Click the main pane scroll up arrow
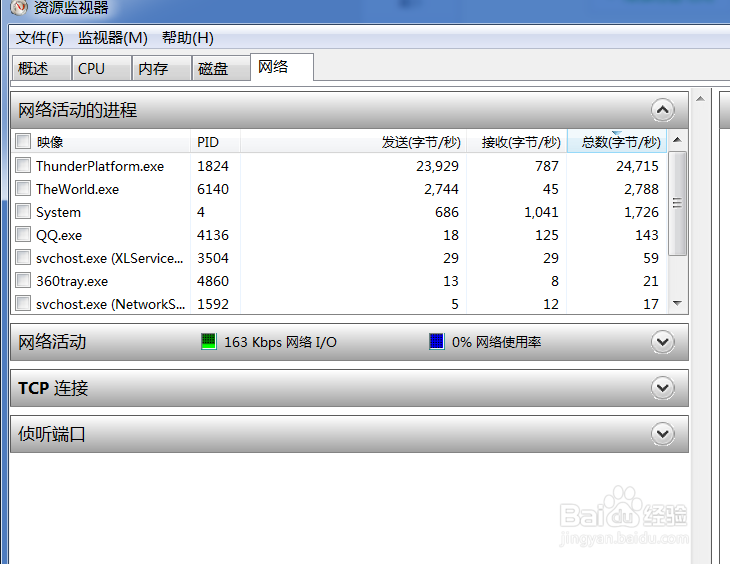Screen dimensions: 730x564 pos(700,99)
